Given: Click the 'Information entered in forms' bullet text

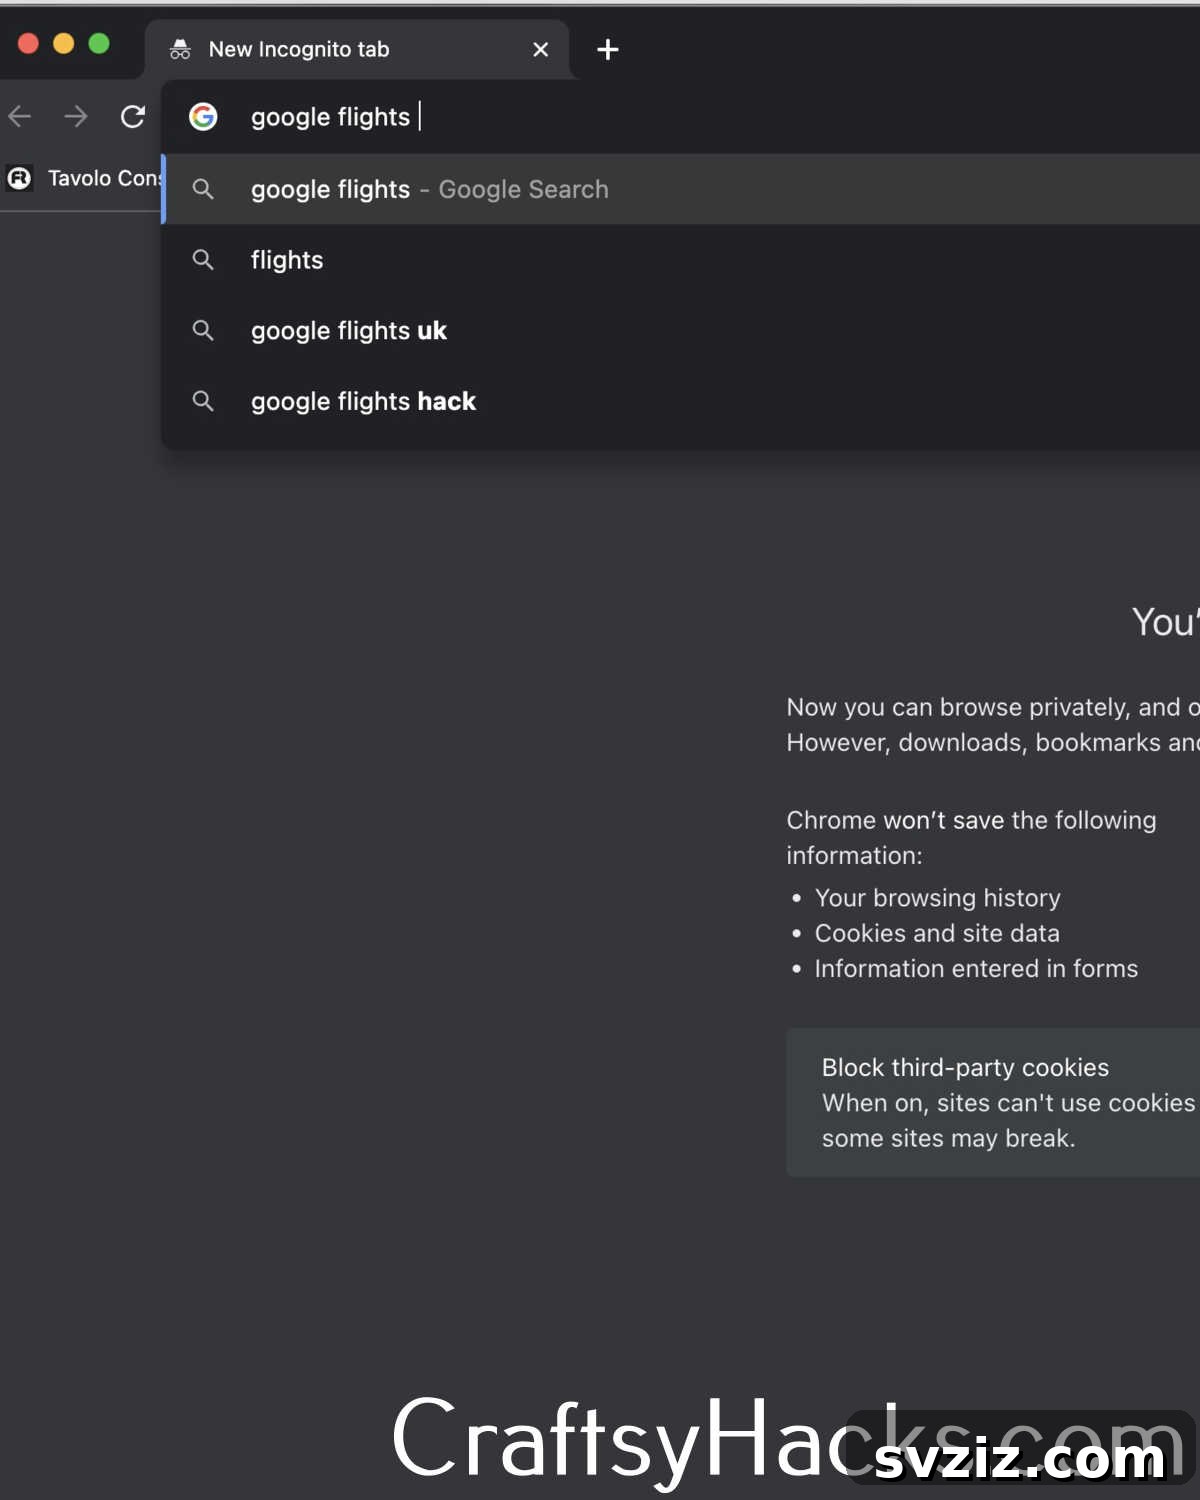Looking at the screenshot, I should click(x=976, y=969).
